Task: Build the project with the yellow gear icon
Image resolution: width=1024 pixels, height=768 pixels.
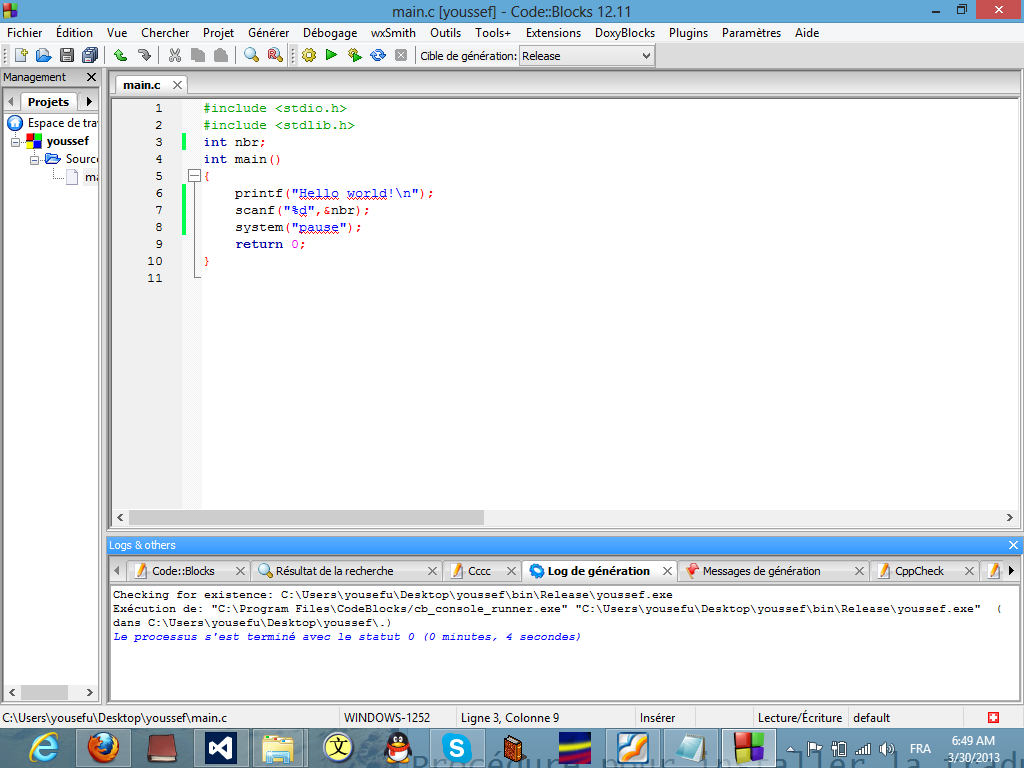Action: [309, 56]
